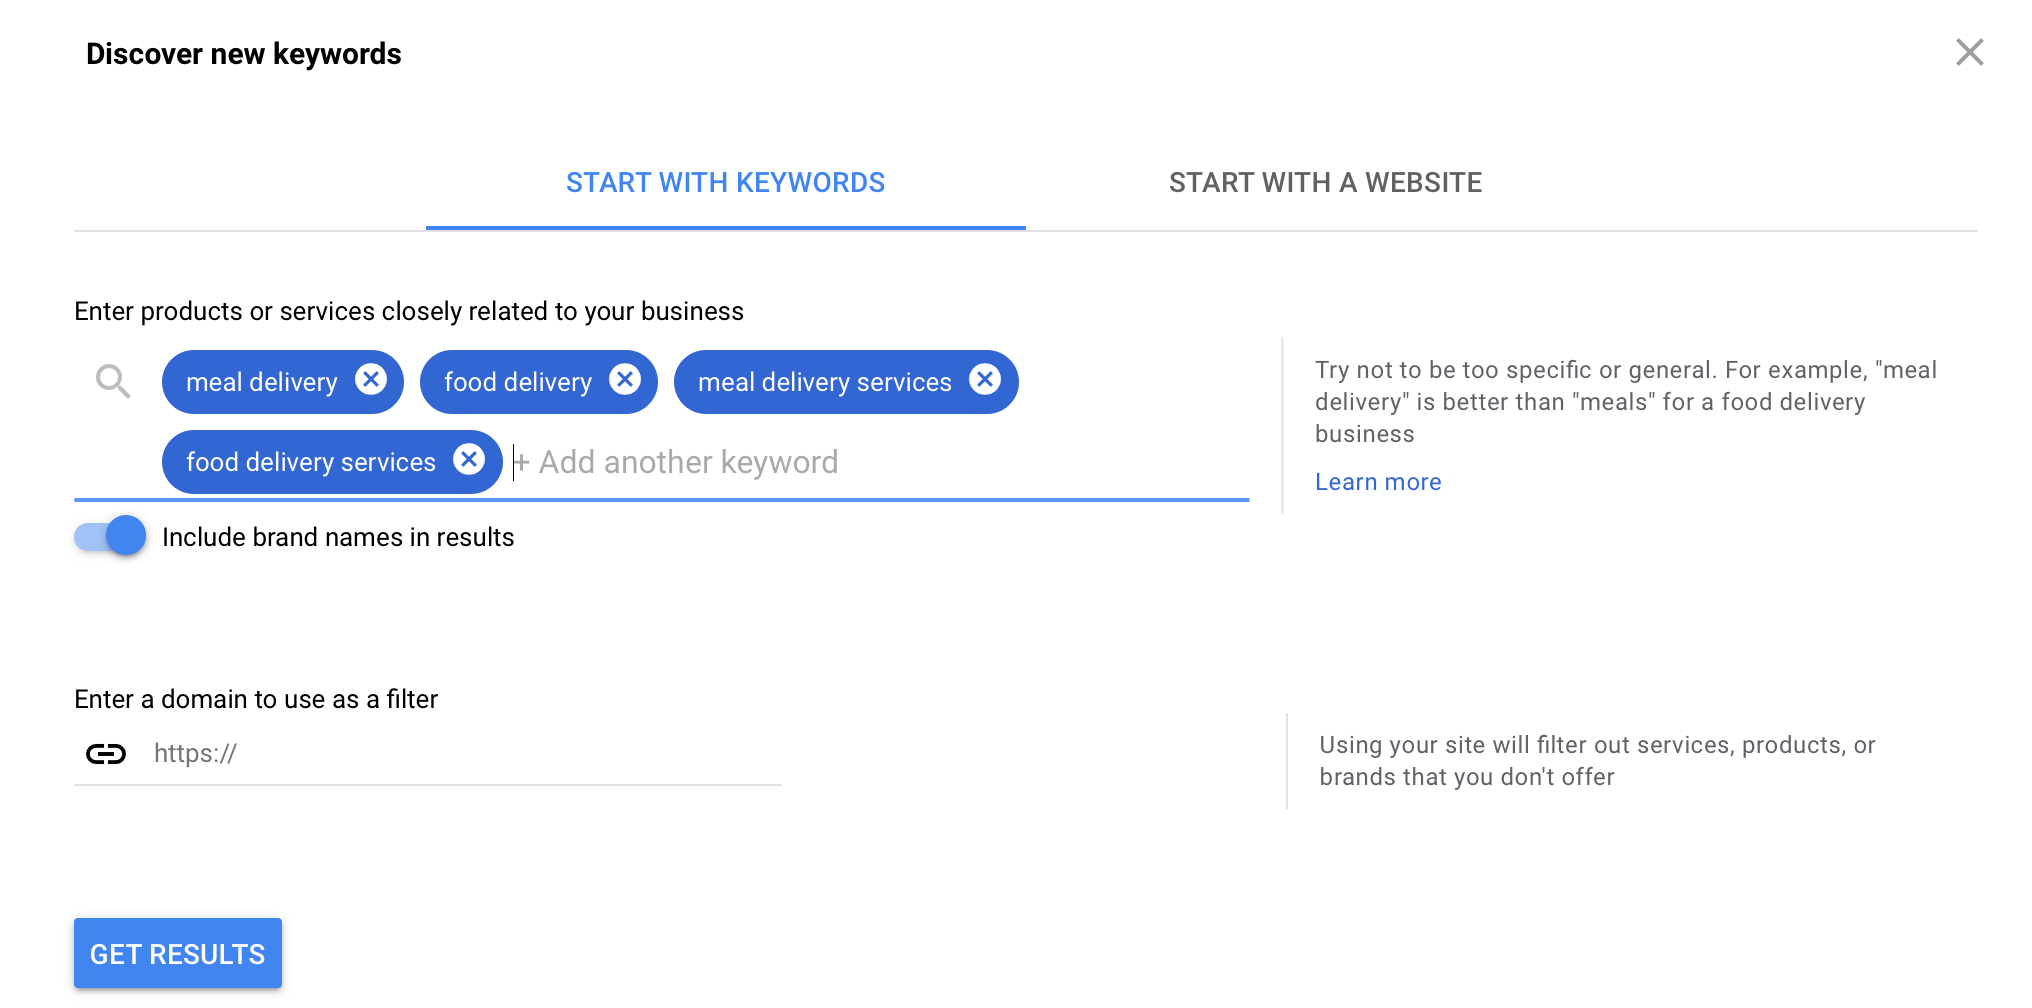Remove the "meal delivery services" keyword chip
This screenshot has width=2032, height=1008.
click(985, 380)
